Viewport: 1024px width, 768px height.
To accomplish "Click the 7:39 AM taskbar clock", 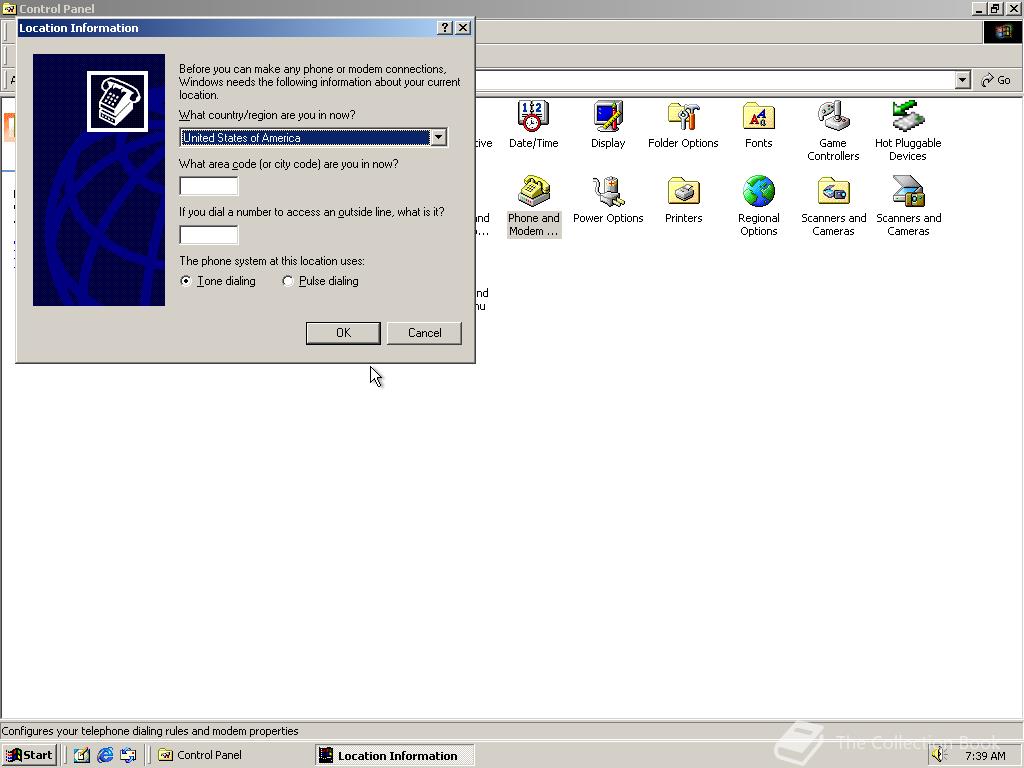I will (x=985, y=756).
